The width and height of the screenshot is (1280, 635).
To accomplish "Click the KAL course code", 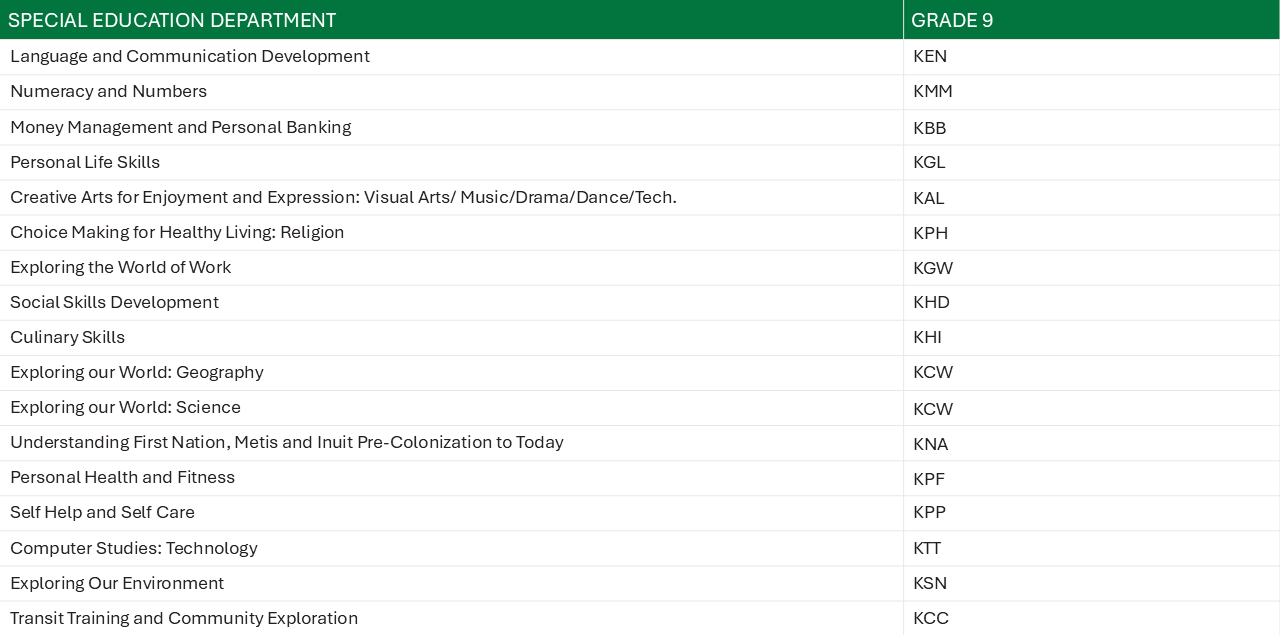I will coord(928,198).
